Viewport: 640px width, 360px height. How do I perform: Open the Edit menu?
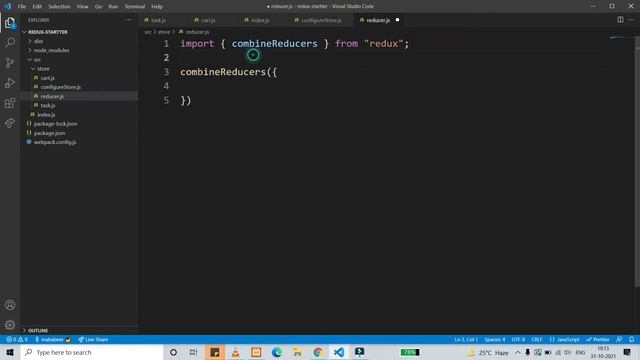(x=37, y=7)
